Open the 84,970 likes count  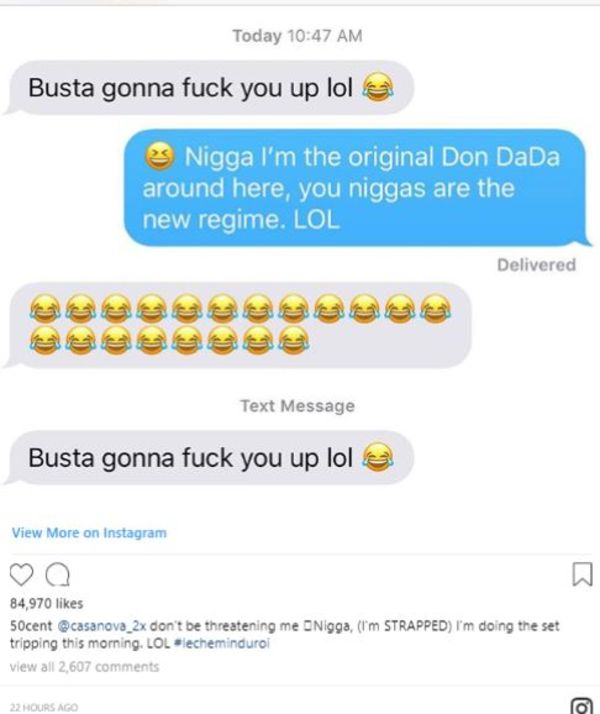(x=46, y=603)
